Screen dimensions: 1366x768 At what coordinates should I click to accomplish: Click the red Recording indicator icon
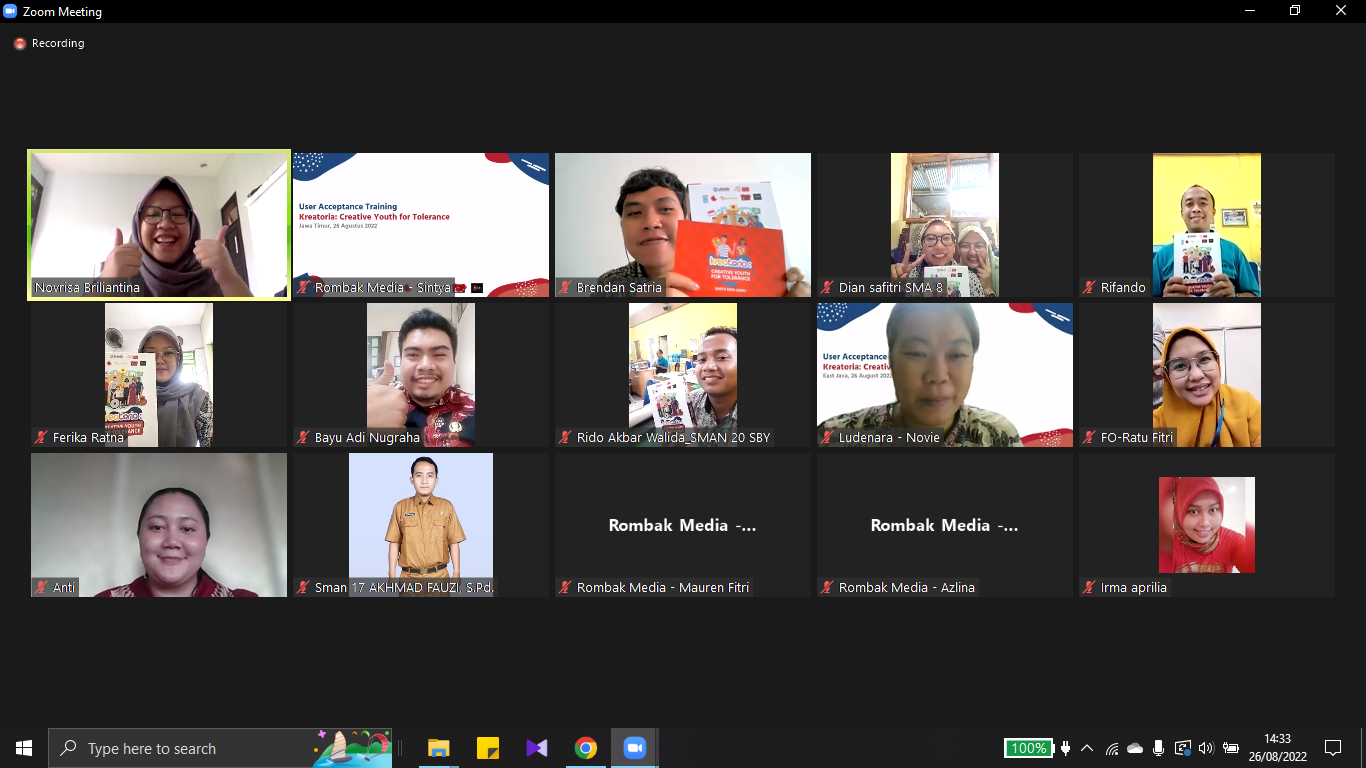coord(19,44)
